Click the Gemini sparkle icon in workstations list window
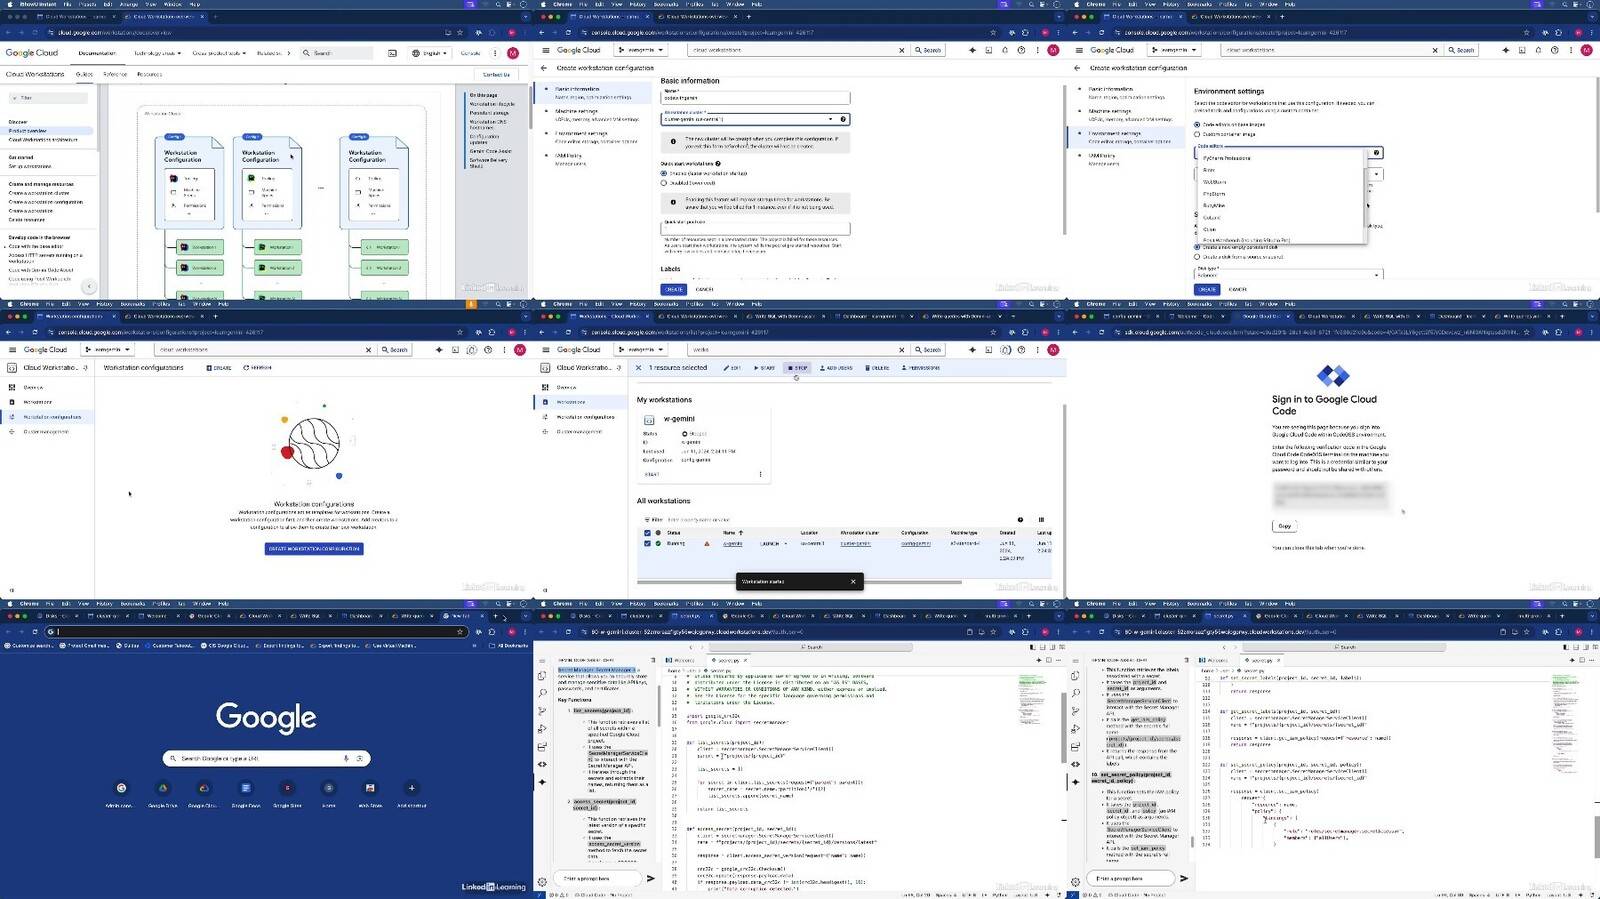Screen dimensions: 1600x899 pyautogui.click(x=972, y=350)
